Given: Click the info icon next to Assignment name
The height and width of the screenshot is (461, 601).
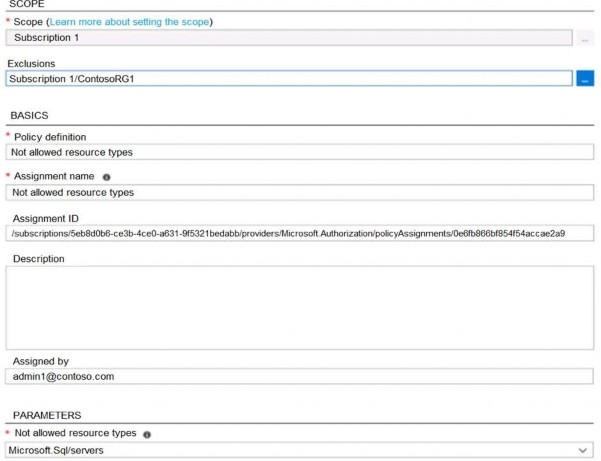Looking at the screenshot, I should pyautogui.click(x=107, y=177).
